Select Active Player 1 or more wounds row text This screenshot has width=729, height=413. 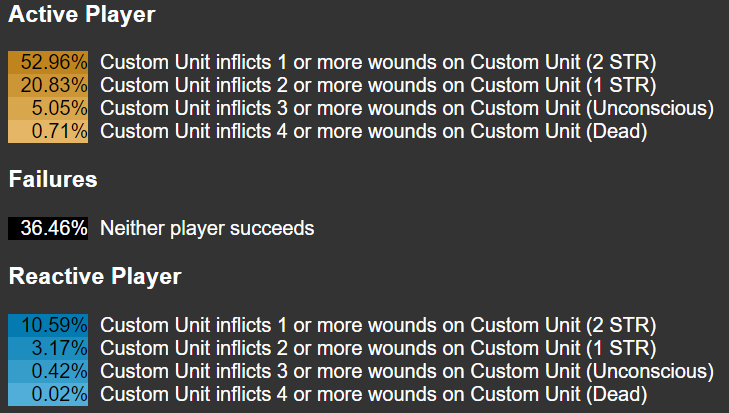pyautogui.click(x=378, y=61)
